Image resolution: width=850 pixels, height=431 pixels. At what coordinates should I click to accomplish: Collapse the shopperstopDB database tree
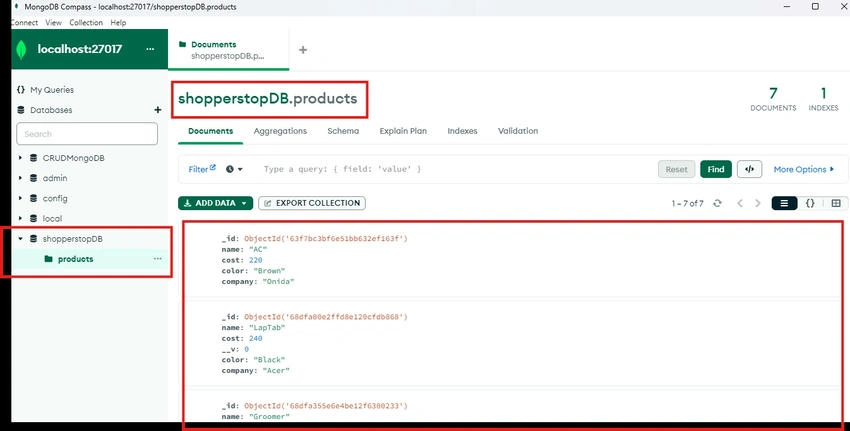[x=21, y=239]
